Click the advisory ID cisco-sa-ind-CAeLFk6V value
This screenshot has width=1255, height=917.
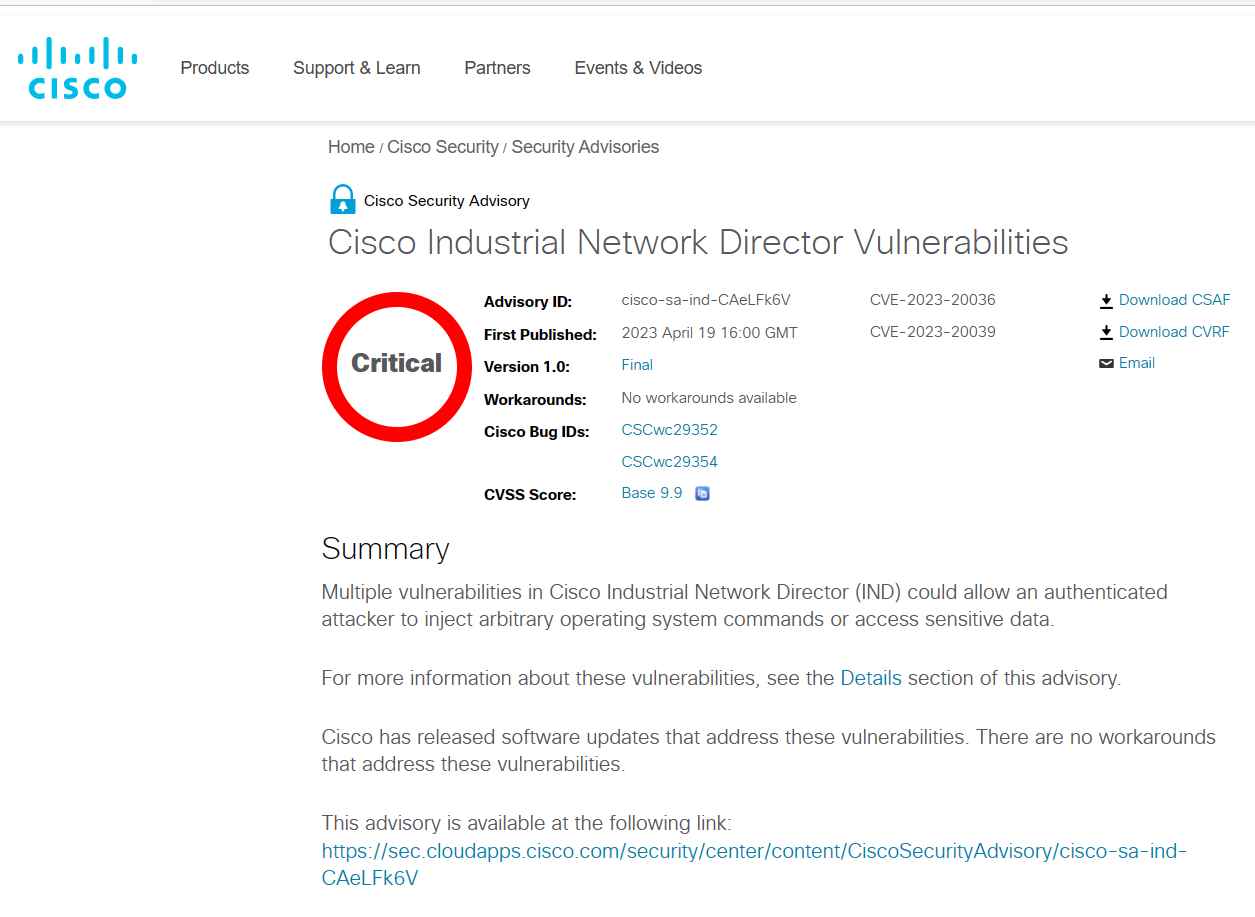pos(706,300)
